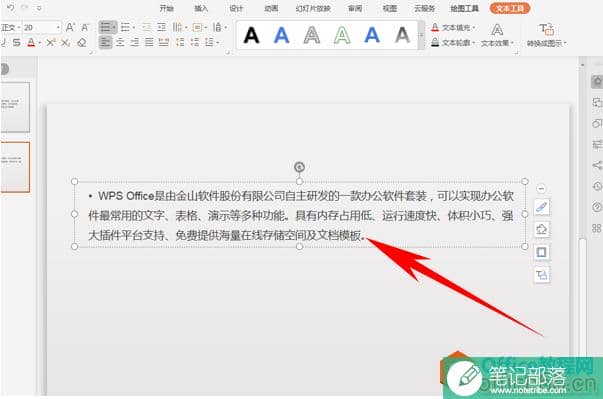Apply the first blue A text style

click(x=282, y=35)
